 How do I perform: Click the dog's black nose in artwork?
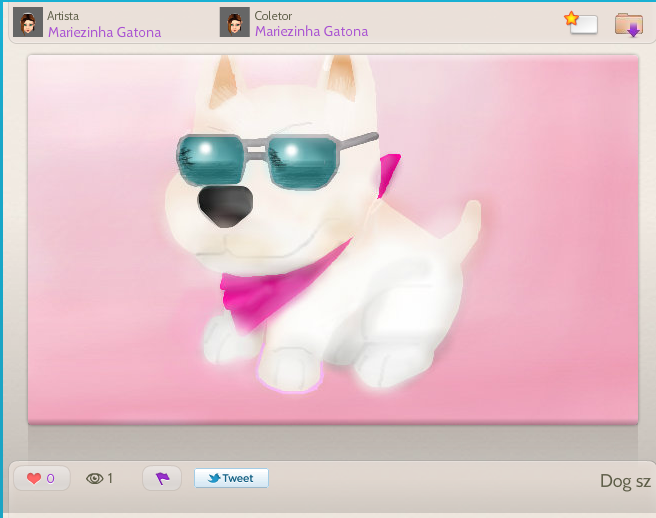pyautogui.click(x=226, y=203)
